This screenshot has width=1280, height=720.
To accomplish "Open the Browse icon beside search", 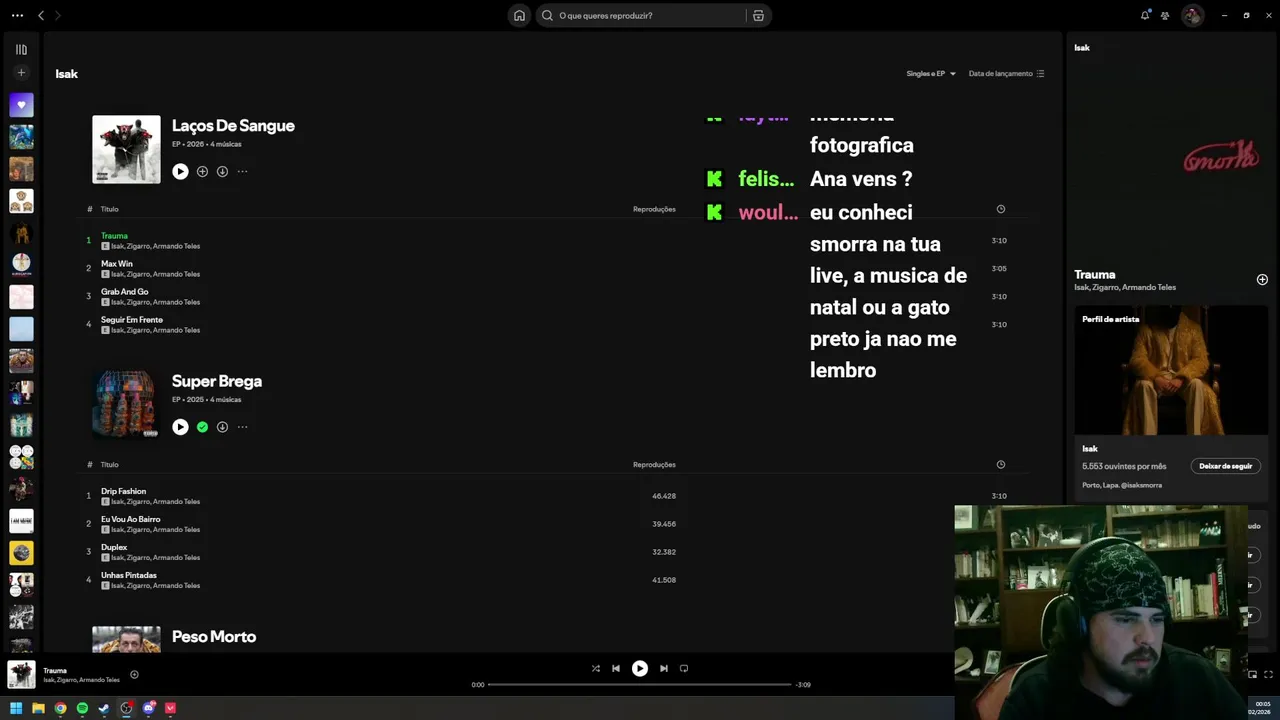I will pos(758,15).
